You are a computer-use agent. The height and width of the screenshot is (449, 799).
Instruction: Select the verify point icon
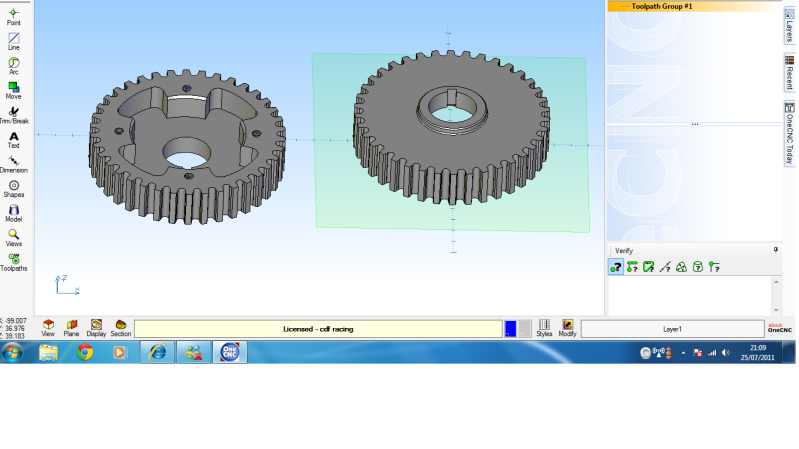tap(616, 267)
